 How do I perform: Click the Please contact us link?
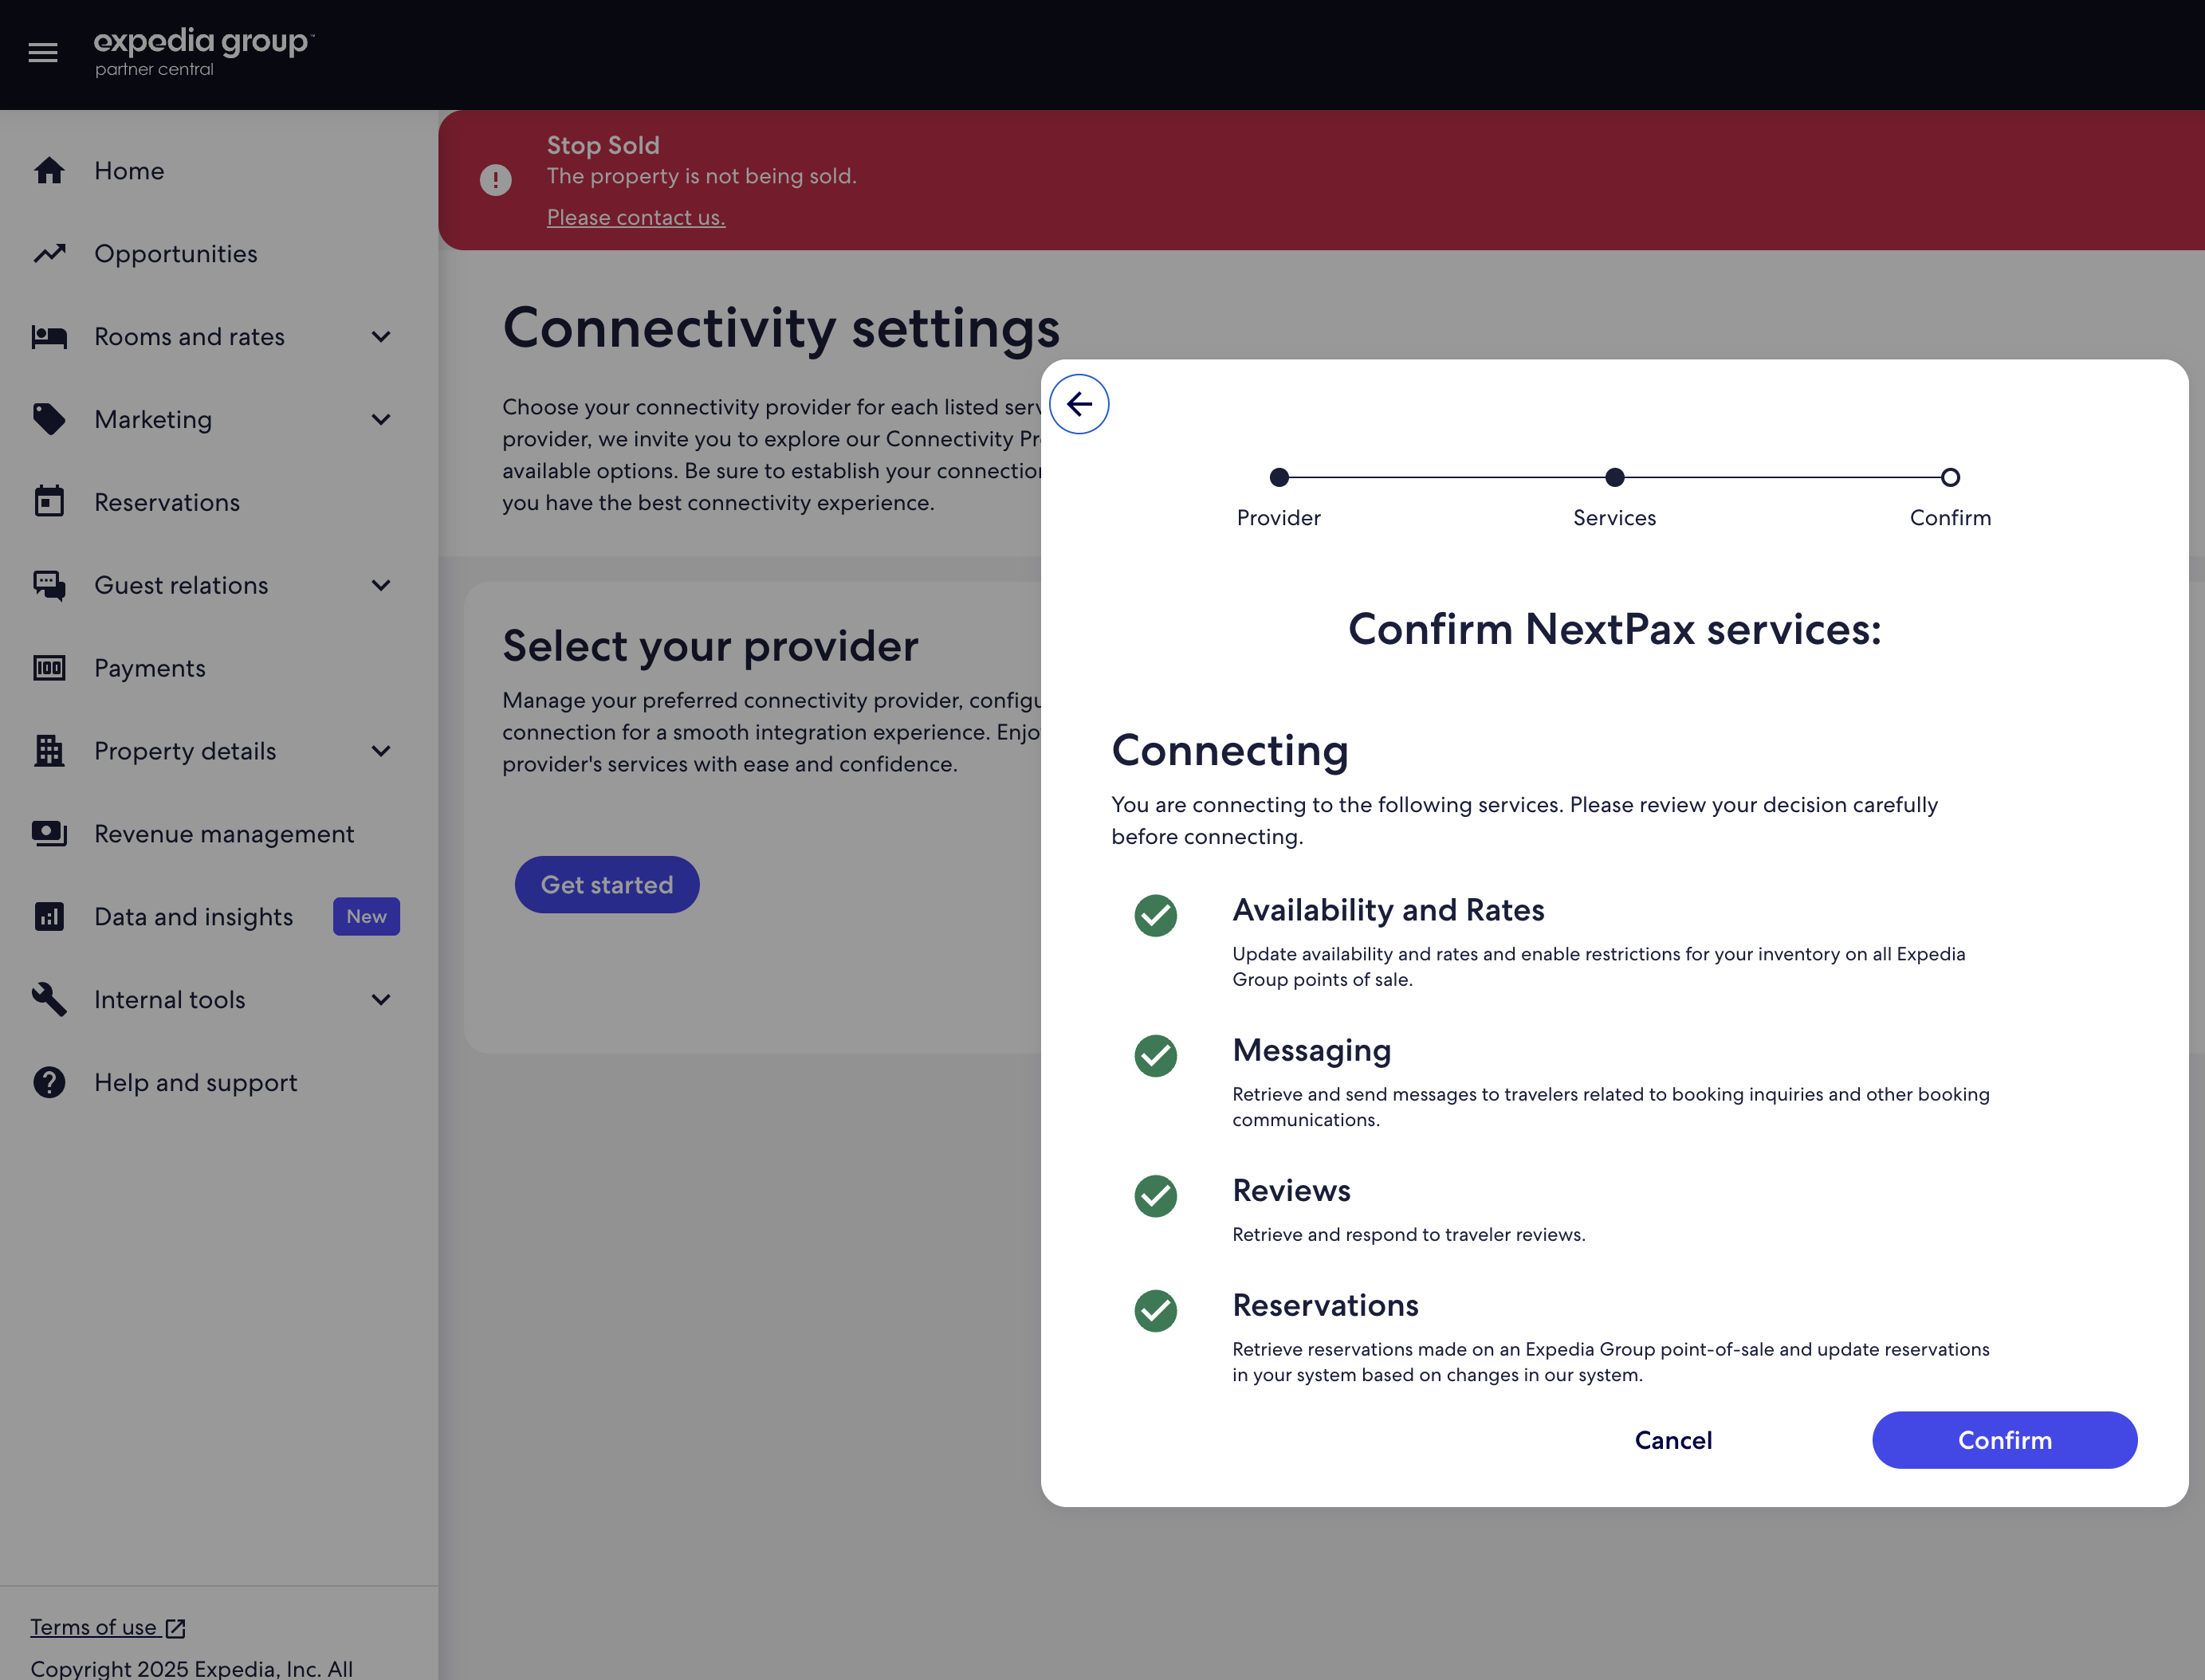coord(635,217)
